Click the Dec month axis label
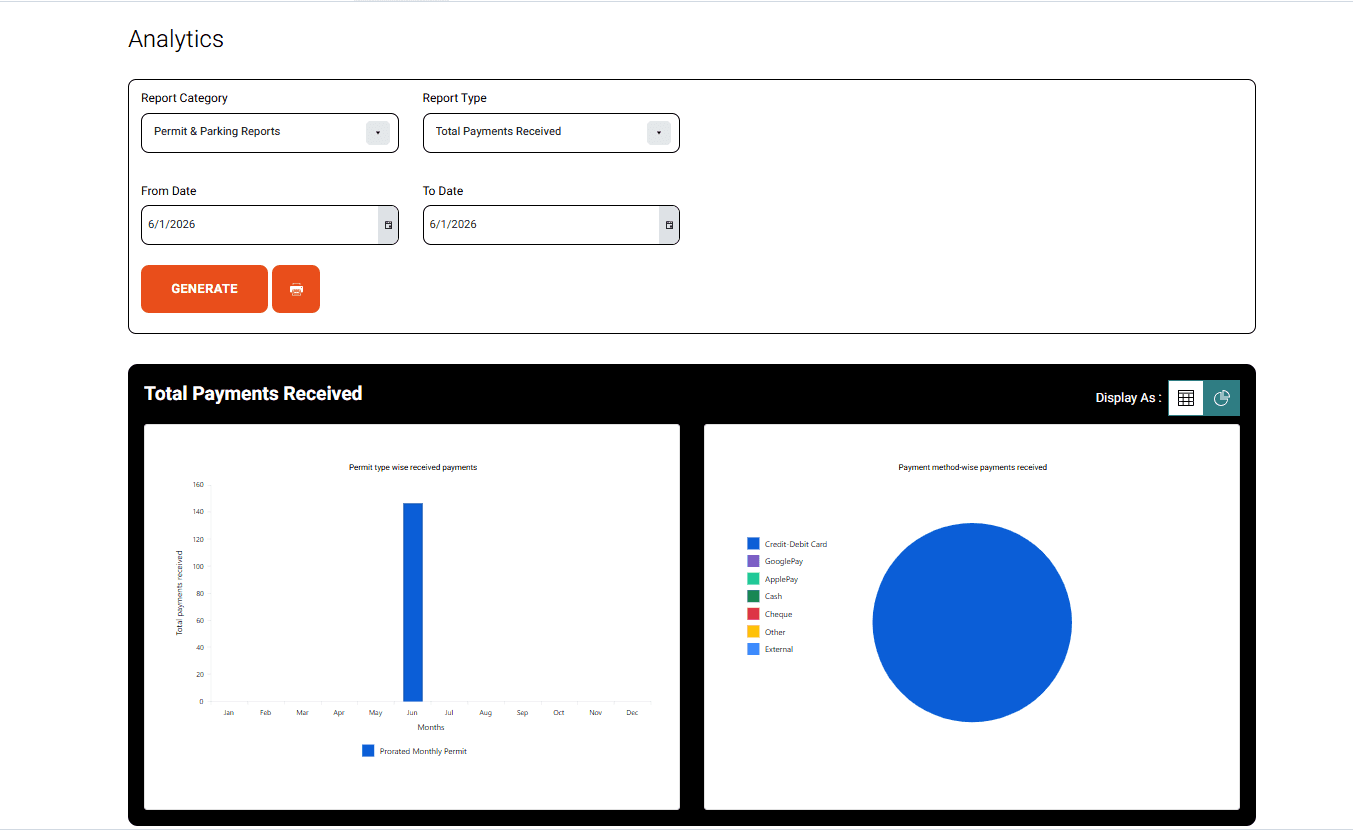The image size is (1353, 832). [x=632, y=713]
